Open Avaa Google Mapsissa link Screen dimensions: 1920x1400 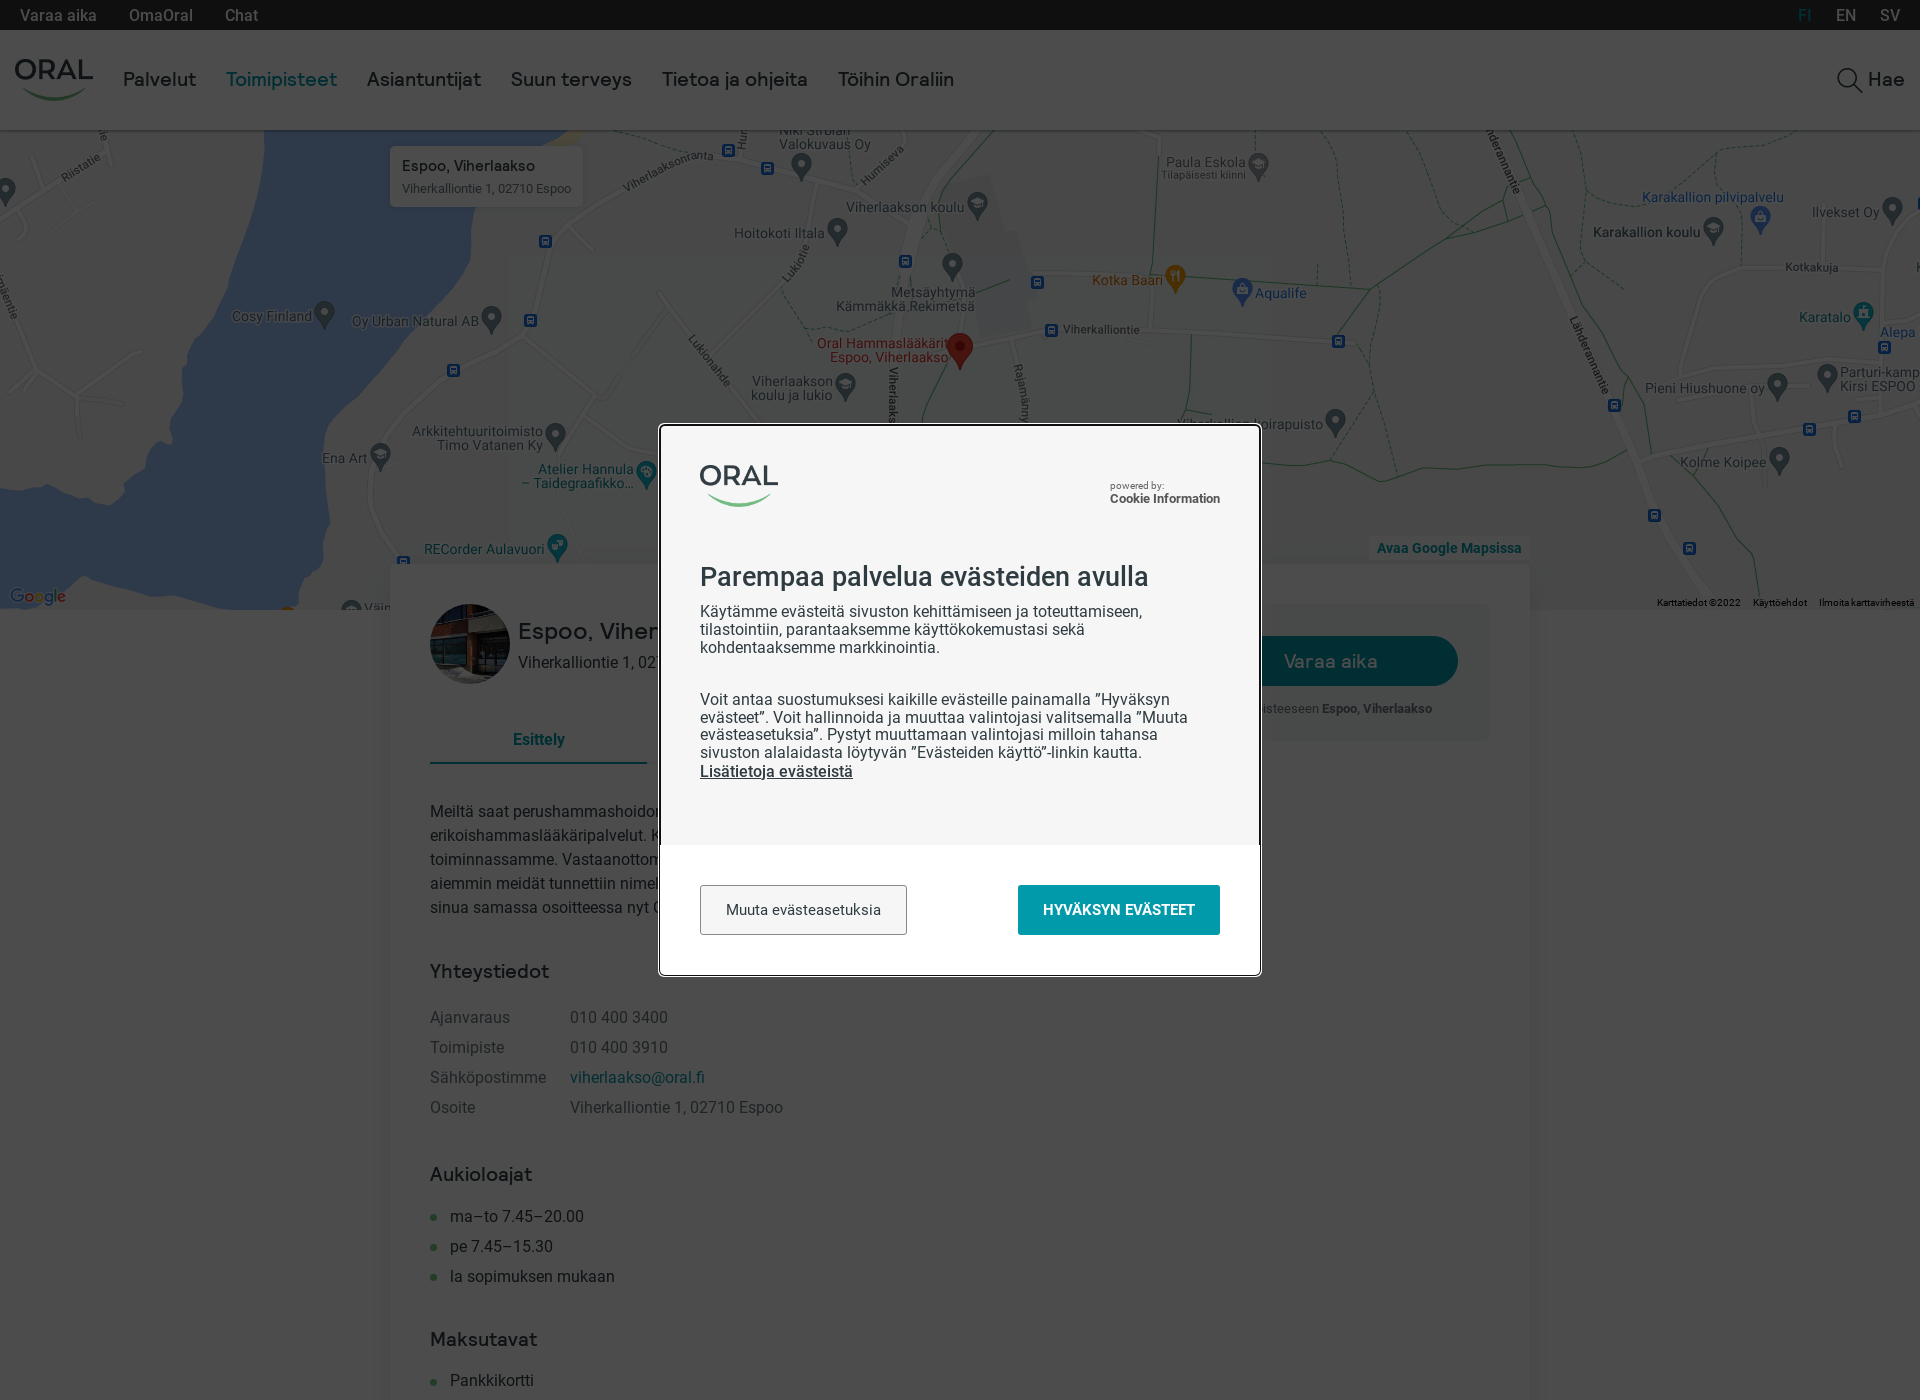[1448, 548]
